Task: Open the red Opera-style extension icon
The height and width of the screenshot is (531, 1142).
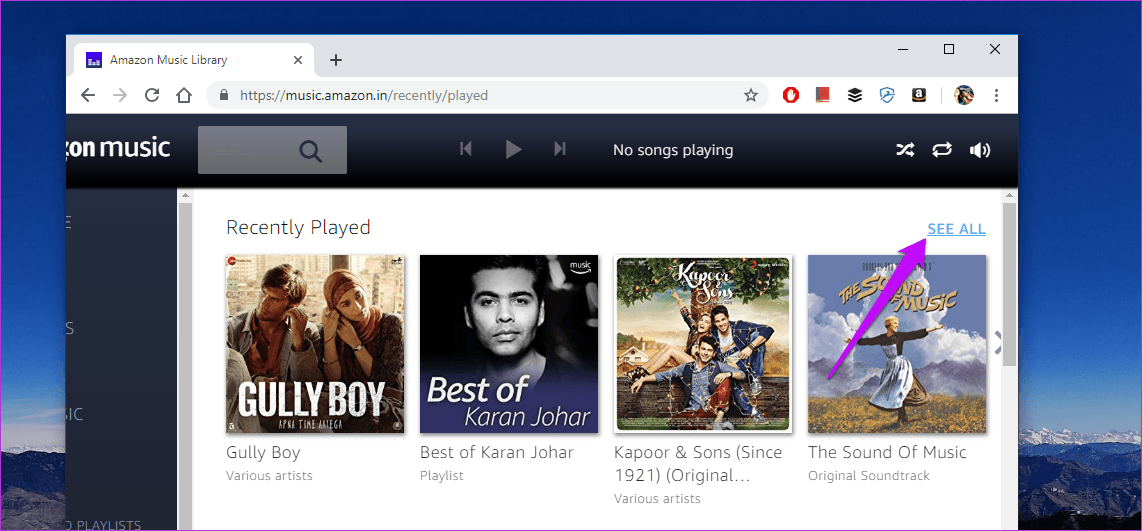Action: click(791, 95)
